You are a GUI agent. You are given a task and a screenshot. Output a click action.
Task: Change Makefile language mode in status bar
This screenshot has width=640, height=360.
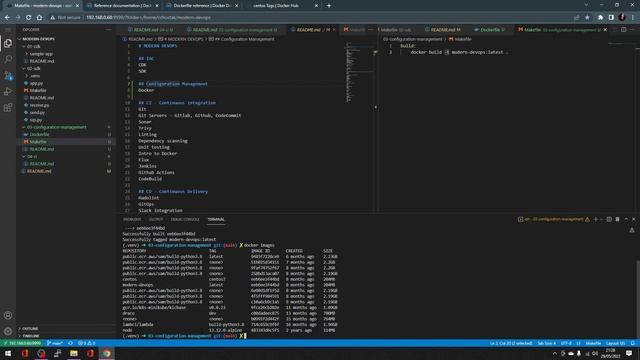coord(593,343)
